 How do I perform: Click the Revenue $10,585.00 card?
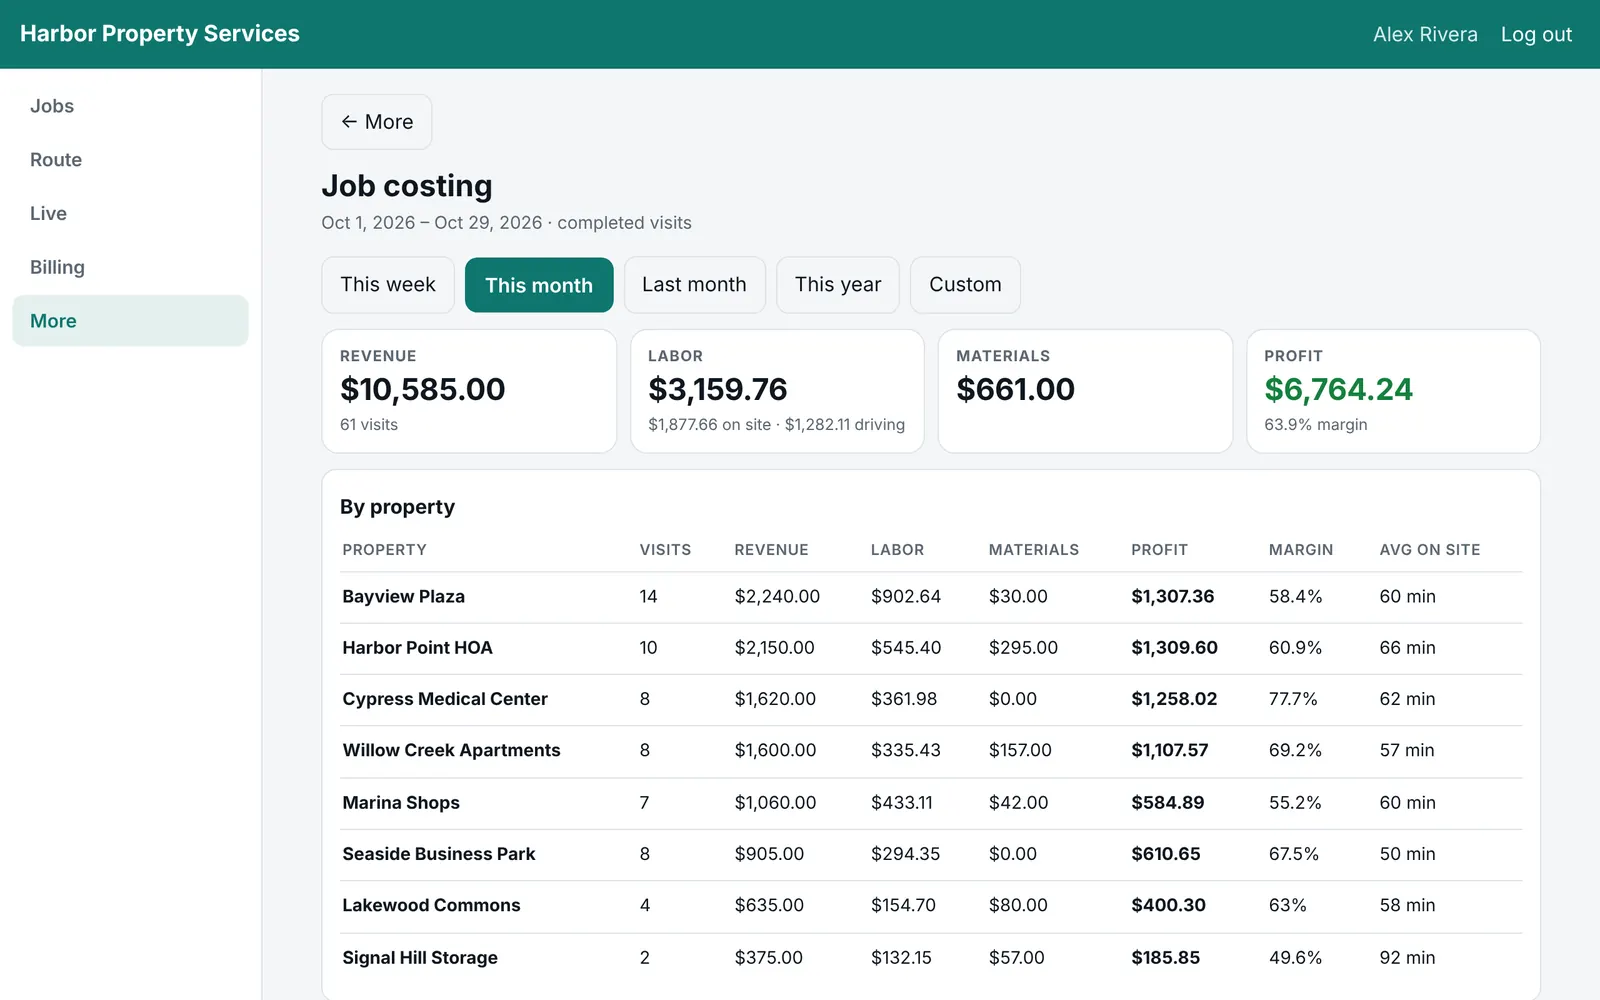point(469,391)
